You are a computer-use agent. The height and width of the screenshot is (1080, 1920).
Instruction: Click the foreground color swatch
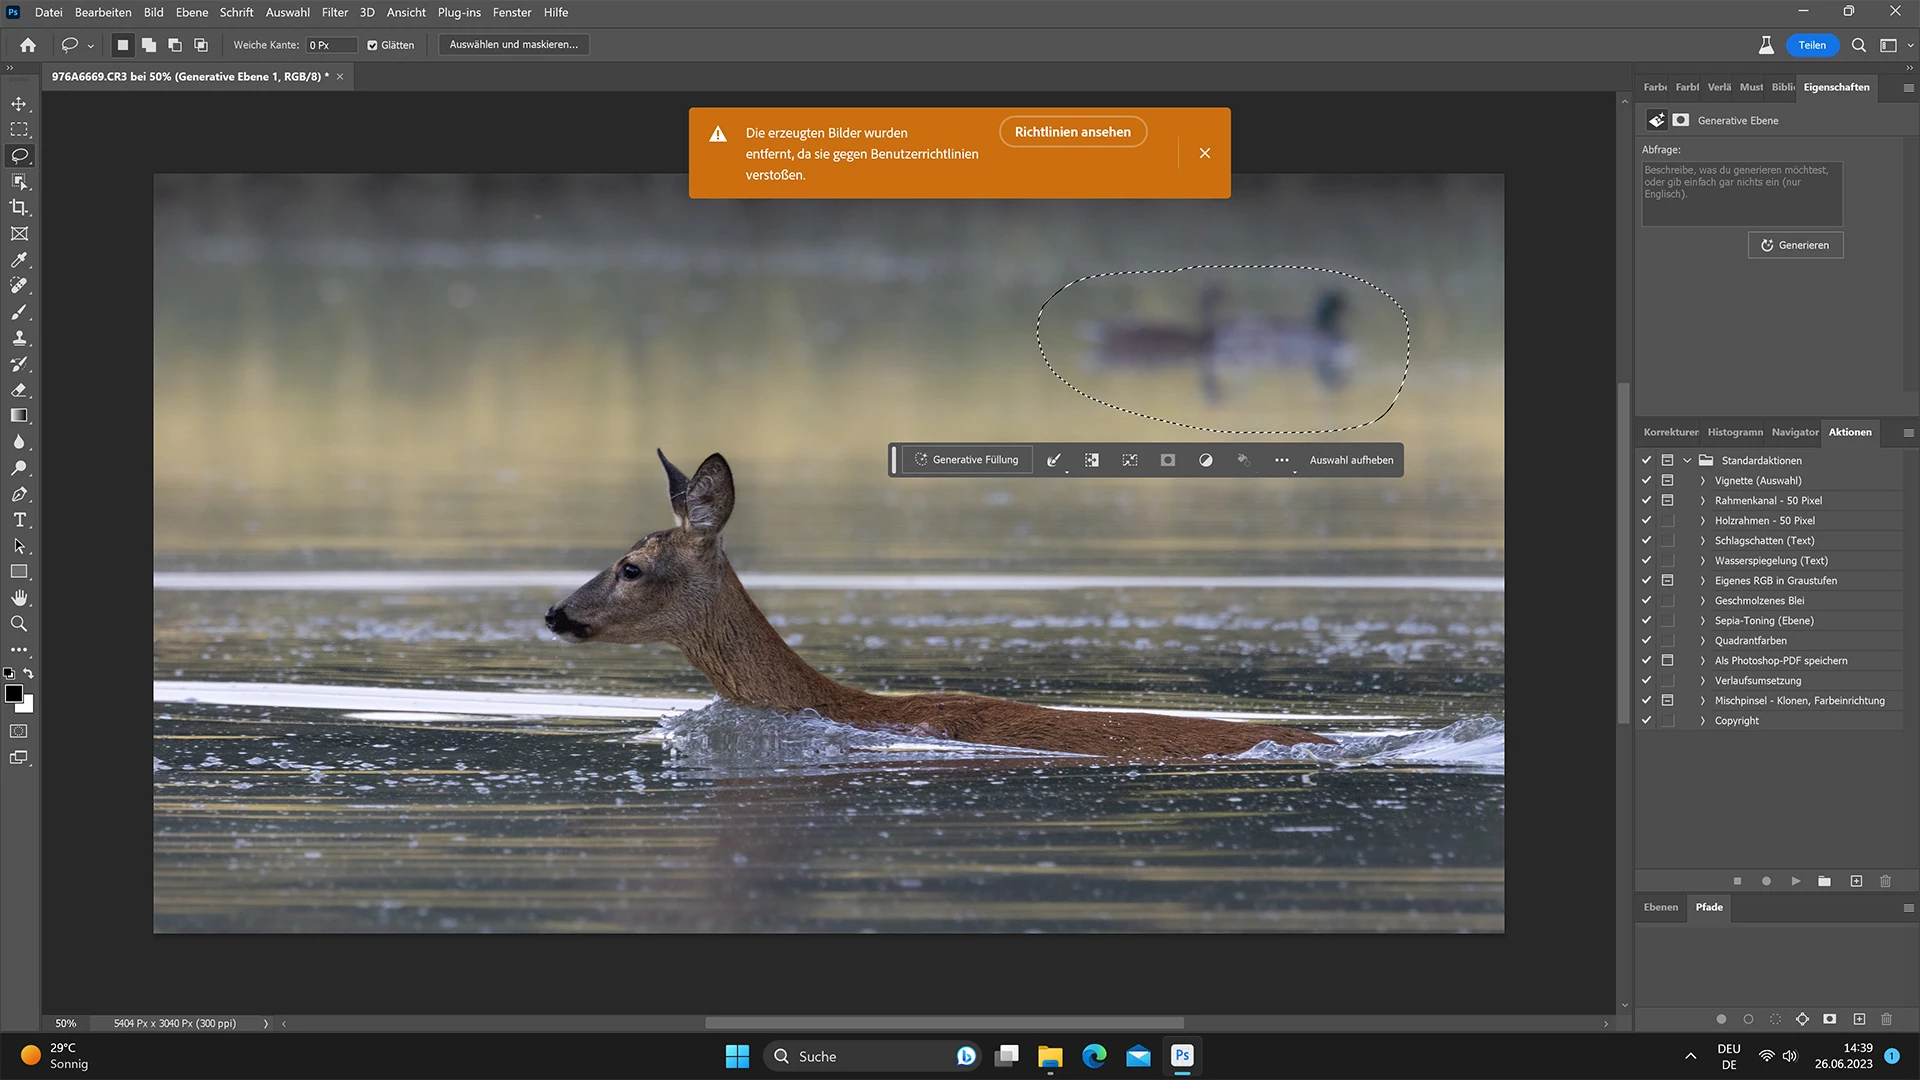pyautogui.click(x=13, y=694)
